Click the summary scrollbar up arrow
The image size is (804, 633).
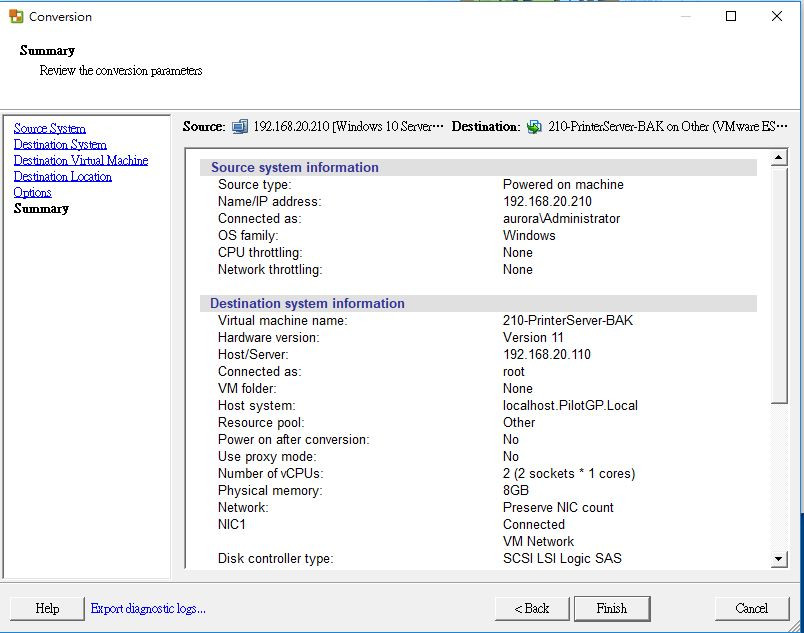tap(779, 157)
